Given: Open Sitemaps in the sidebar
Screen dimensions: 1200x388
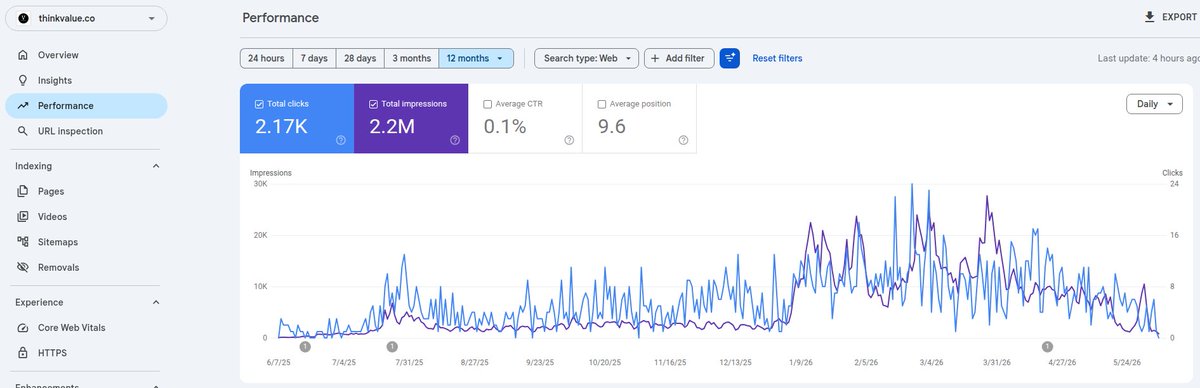Looking at the screenshot, I should tap(86, 242).
